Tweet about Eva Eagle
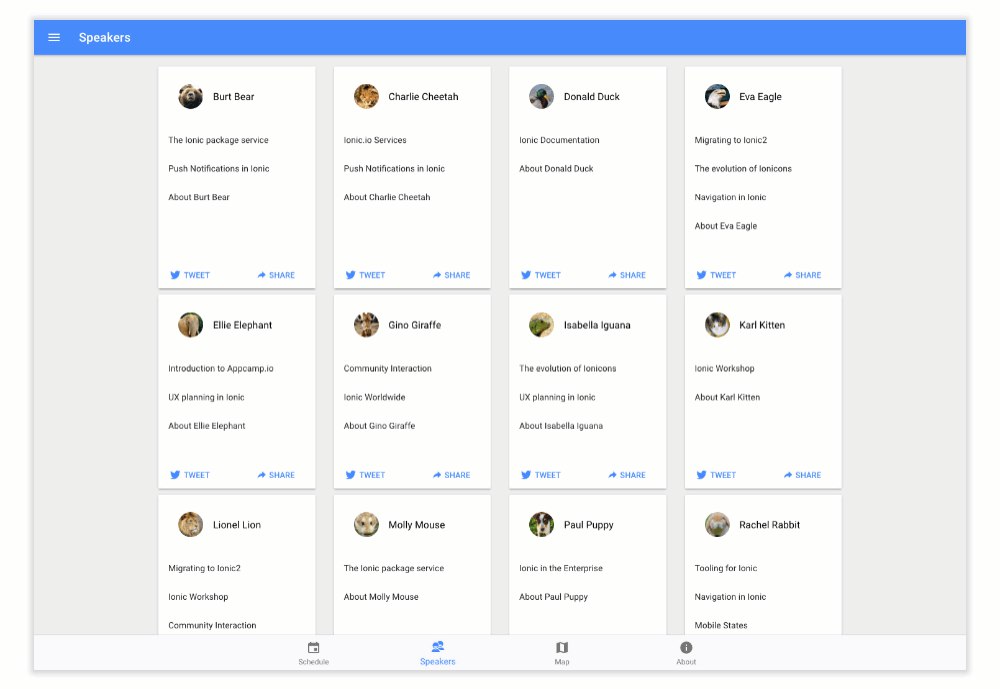Viewport: 1000px width, 689px height. tap(716, 275)
